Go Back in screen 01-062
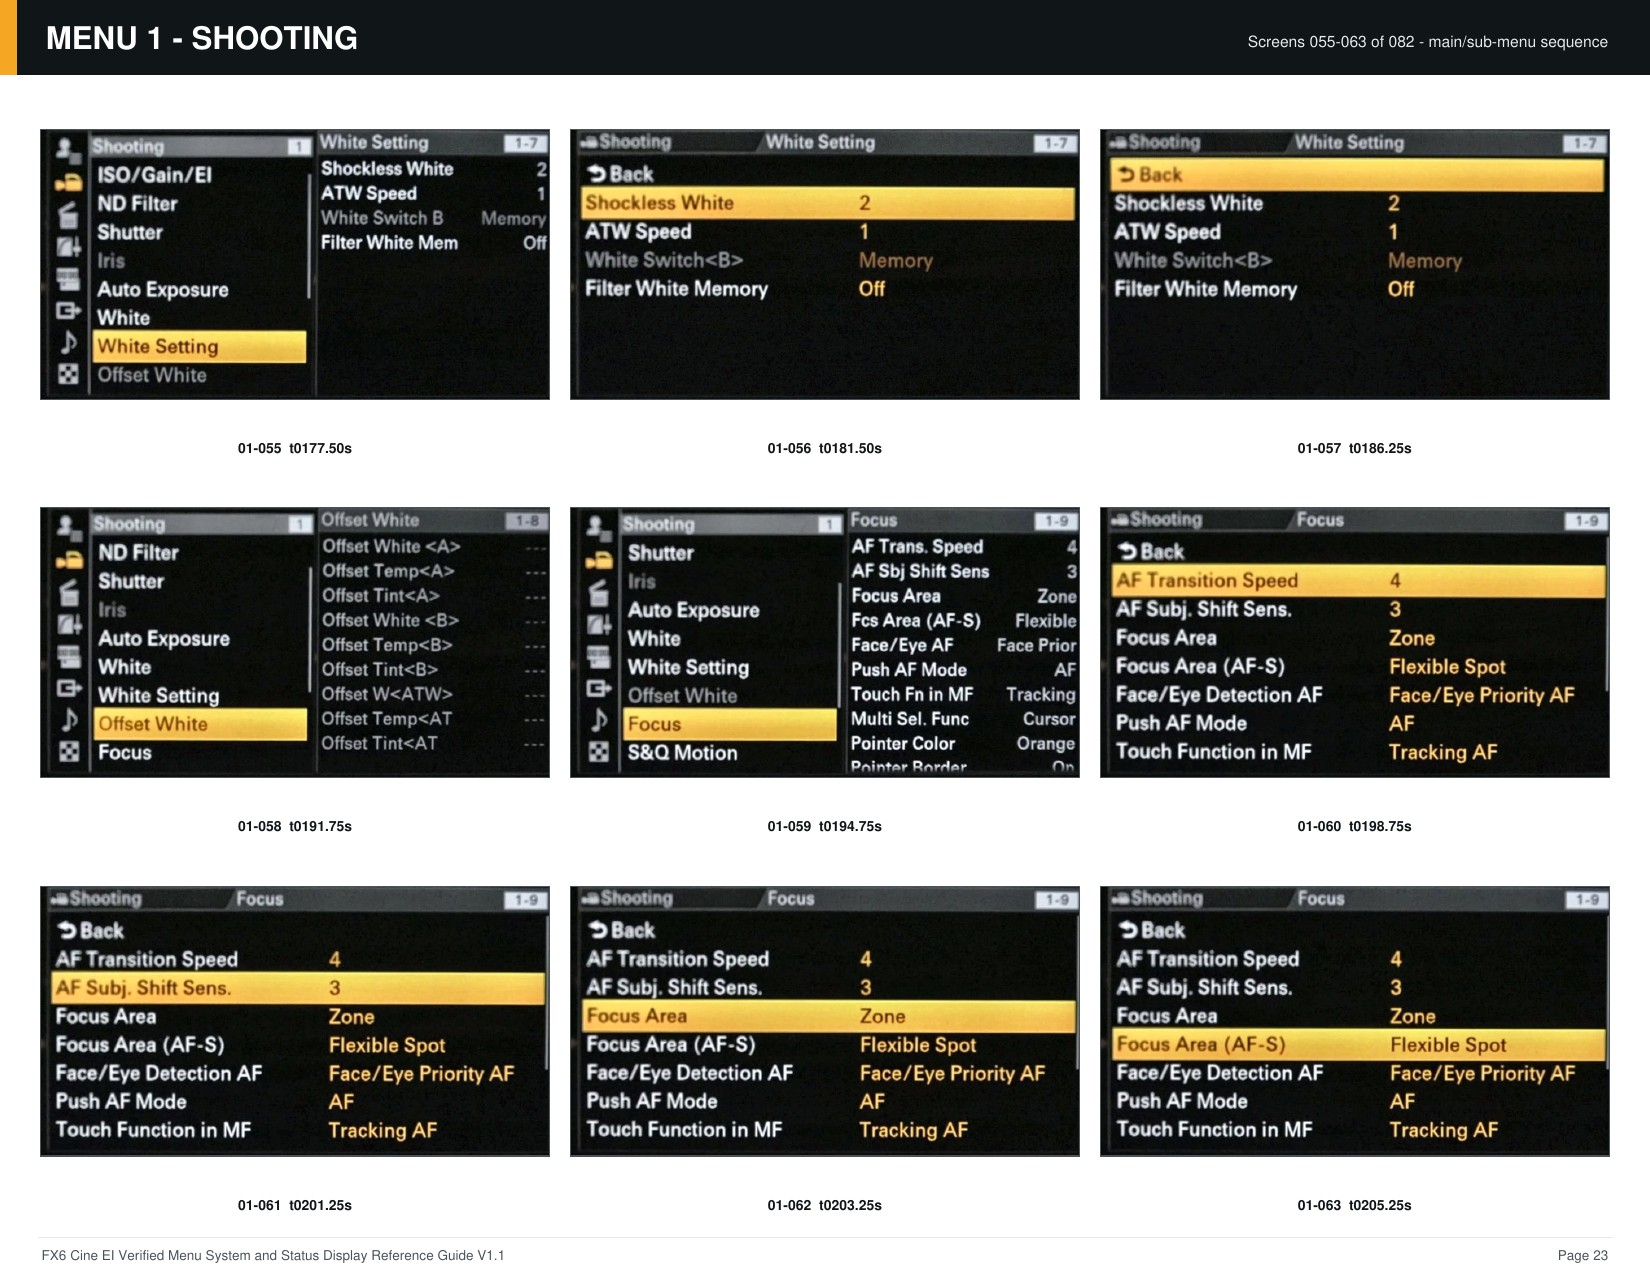The image size is (1650, 1275). (x=622, y=931)
